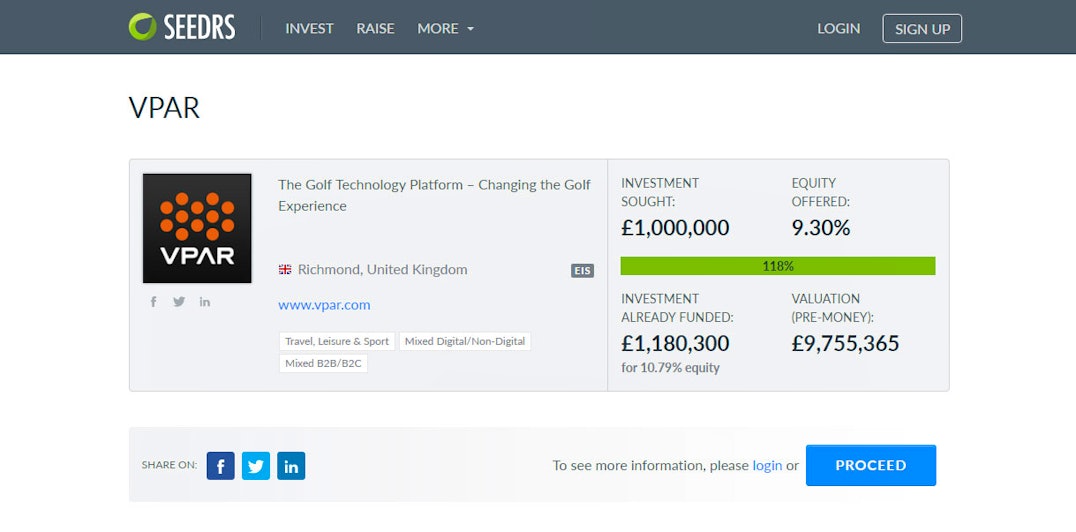Screen dimensions: 1076x532
Task: Share on Facebook using blue button
Action: (220, 466)
